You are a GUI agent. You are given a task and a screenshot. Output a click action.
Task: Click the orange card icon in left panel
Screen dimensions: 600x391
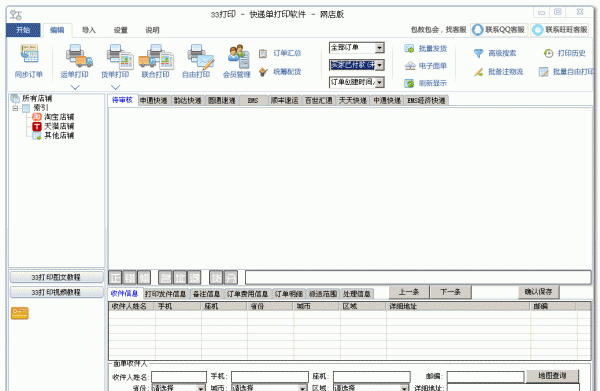pyautogui.click(x=20, y=313)
